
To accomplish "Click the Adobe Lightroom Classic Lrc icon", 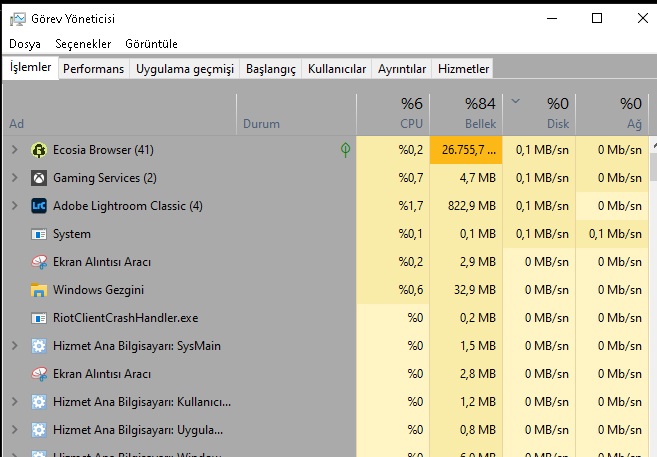I will [39, 206].
